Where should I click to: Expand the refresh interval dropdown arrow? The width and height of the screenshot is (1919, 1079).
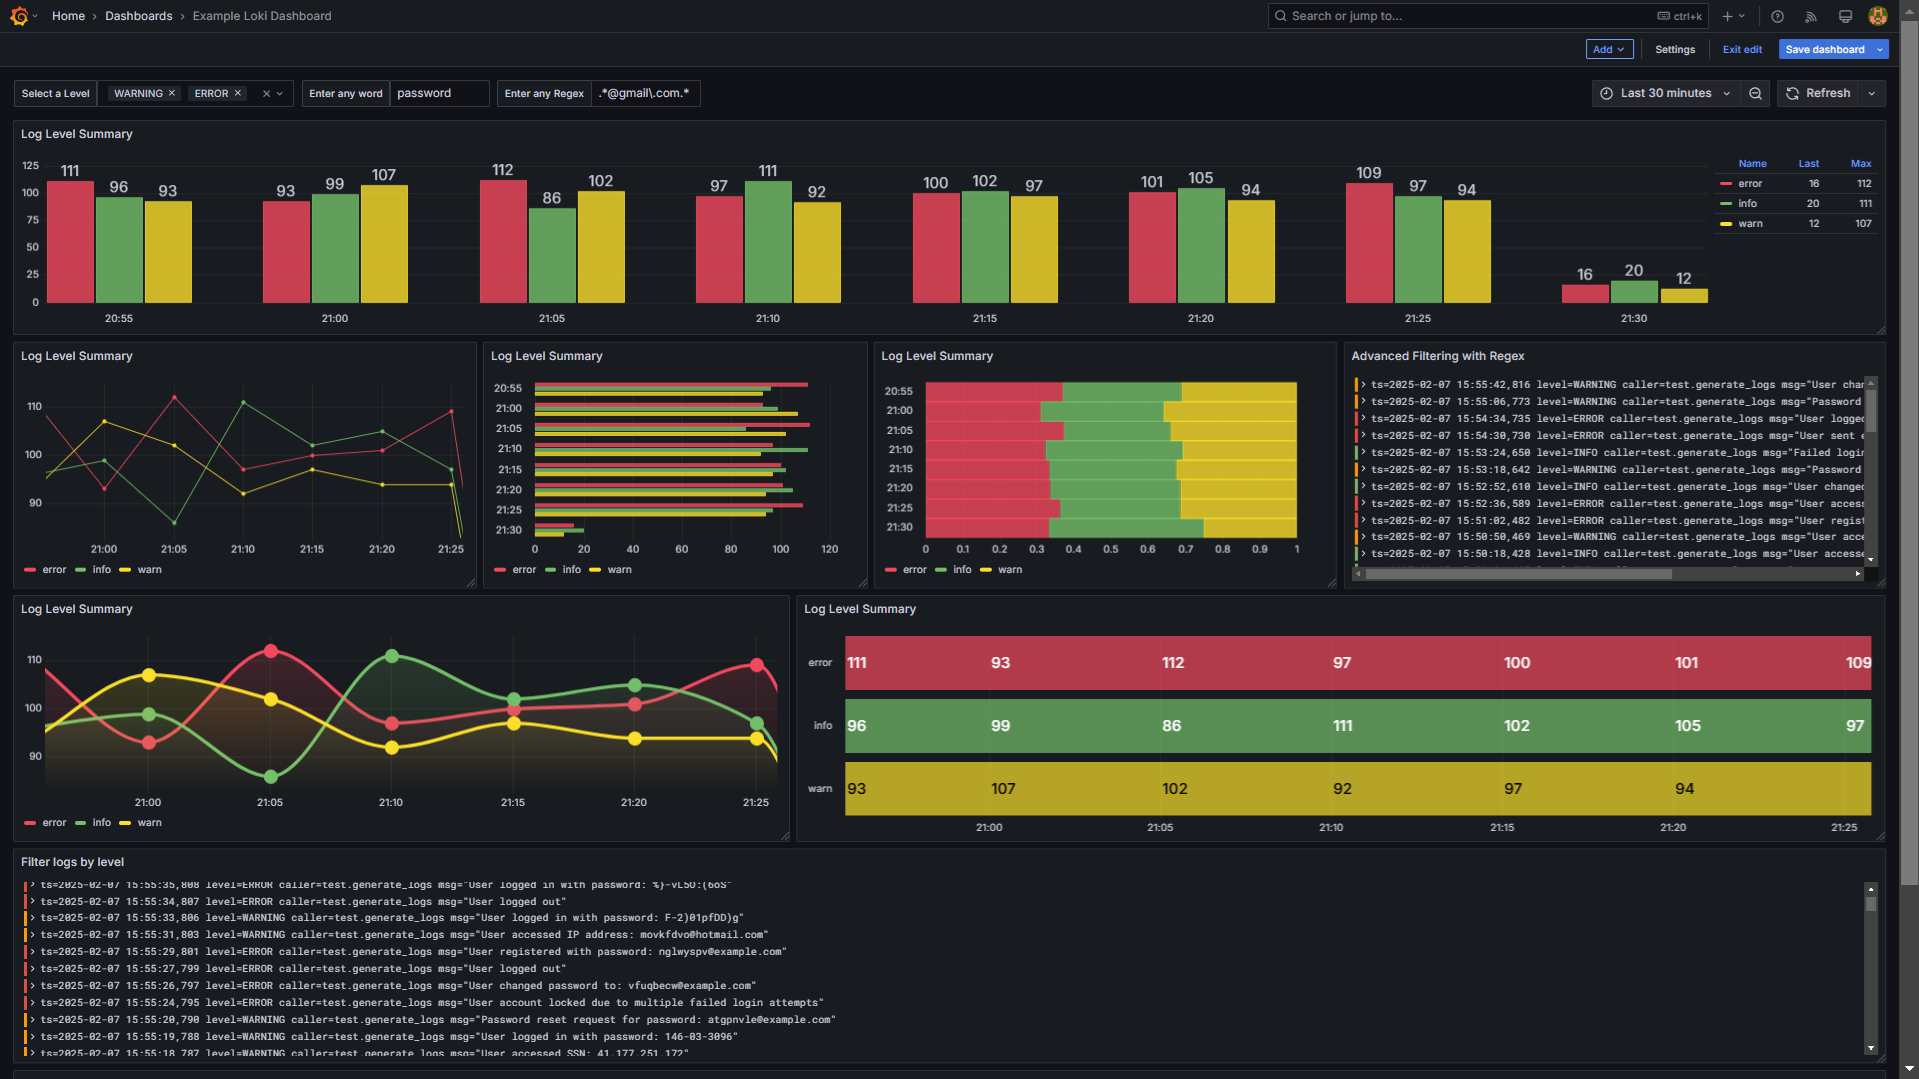[x=1872, y=93]
